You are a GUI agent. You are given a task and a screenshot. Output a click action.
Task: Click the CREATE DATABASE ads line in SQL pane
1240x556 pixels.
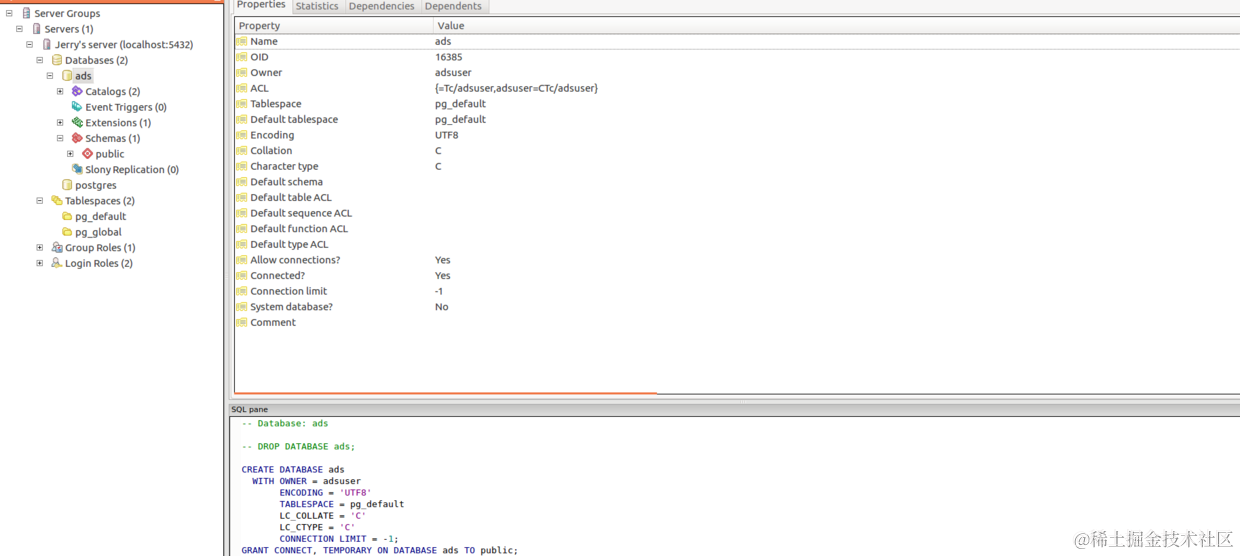293,470
